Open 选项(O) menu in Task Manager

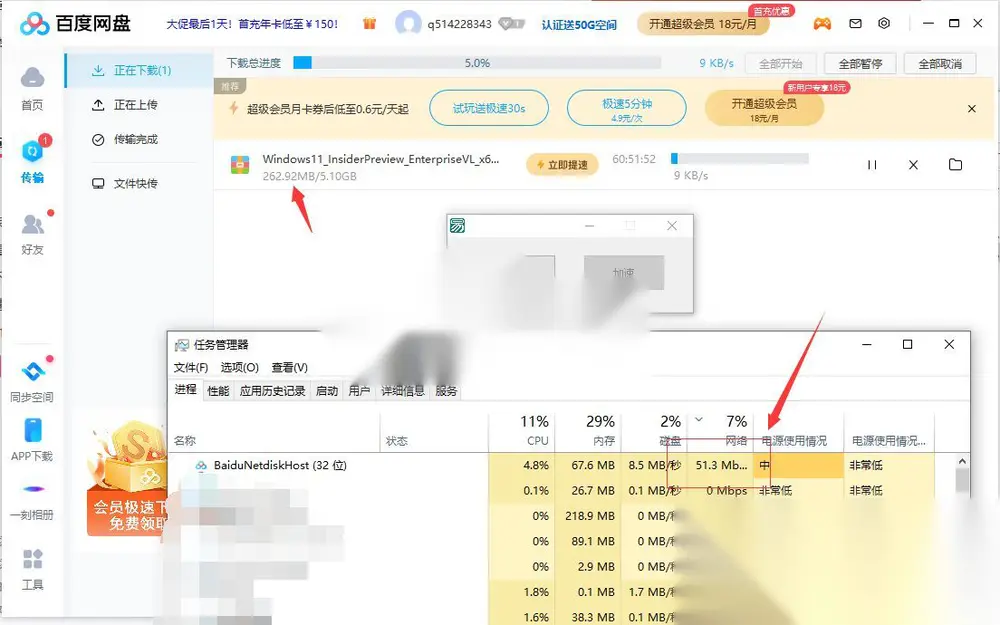coord(240,367)
